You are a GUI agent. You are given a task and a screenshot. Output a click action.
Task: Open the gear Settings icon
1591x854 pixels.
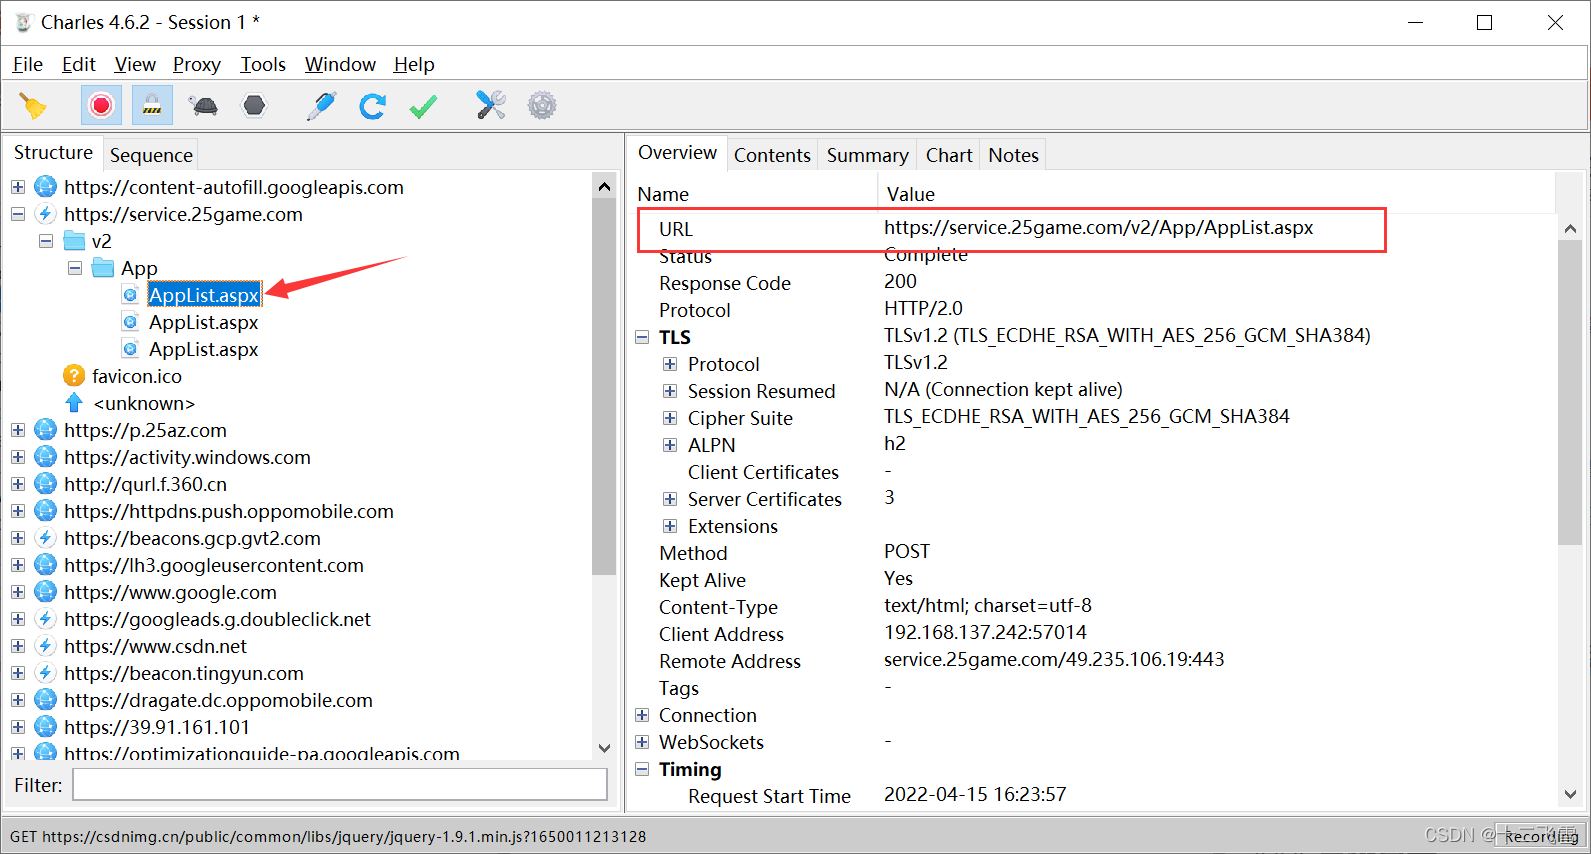[x=542, y=105]
